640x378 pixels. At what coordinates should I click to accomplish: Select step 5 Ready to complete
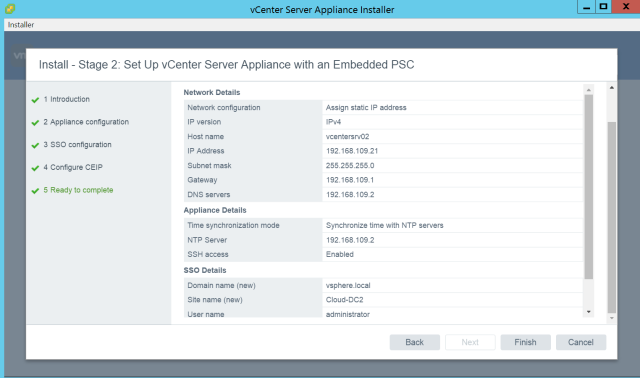click(78, 190)
